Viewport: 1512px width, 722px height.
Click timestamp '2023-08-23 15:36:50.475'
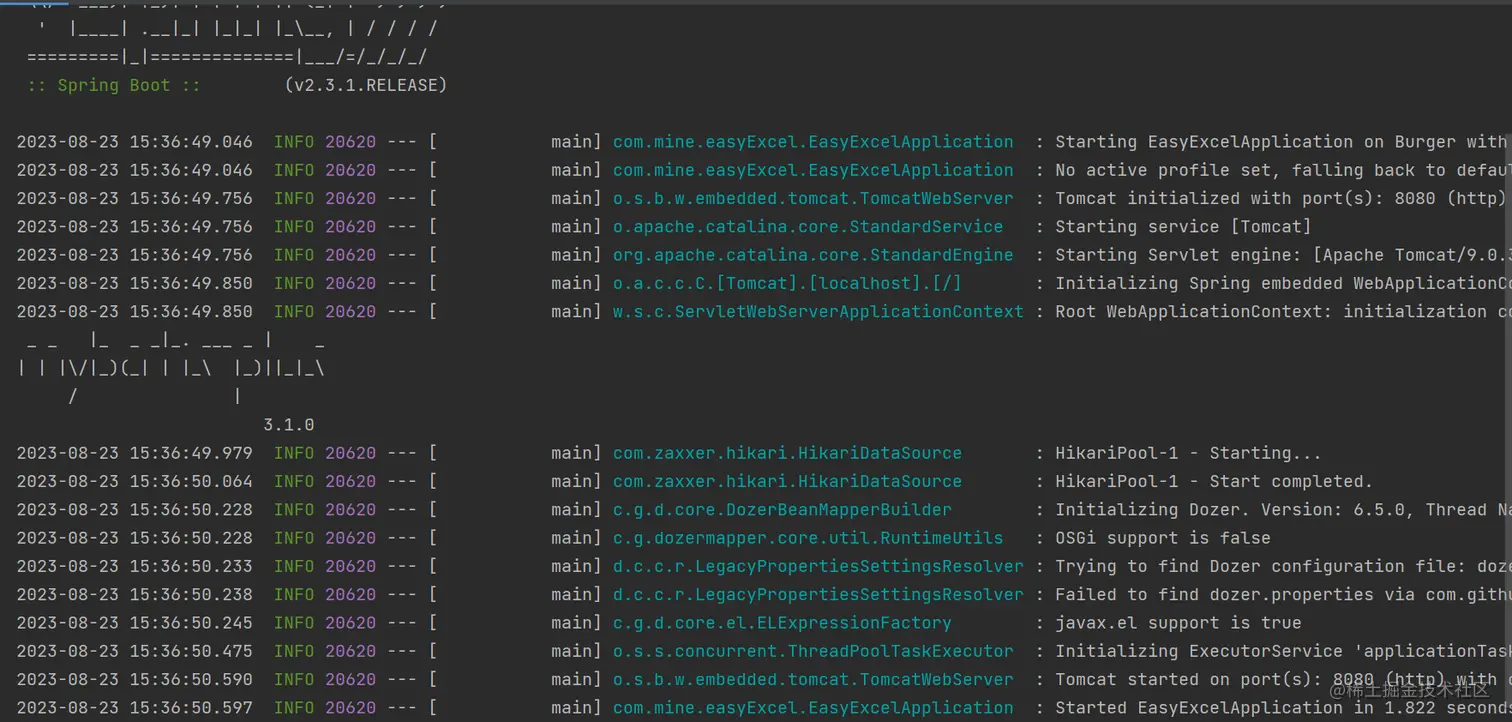coord(135,651)
